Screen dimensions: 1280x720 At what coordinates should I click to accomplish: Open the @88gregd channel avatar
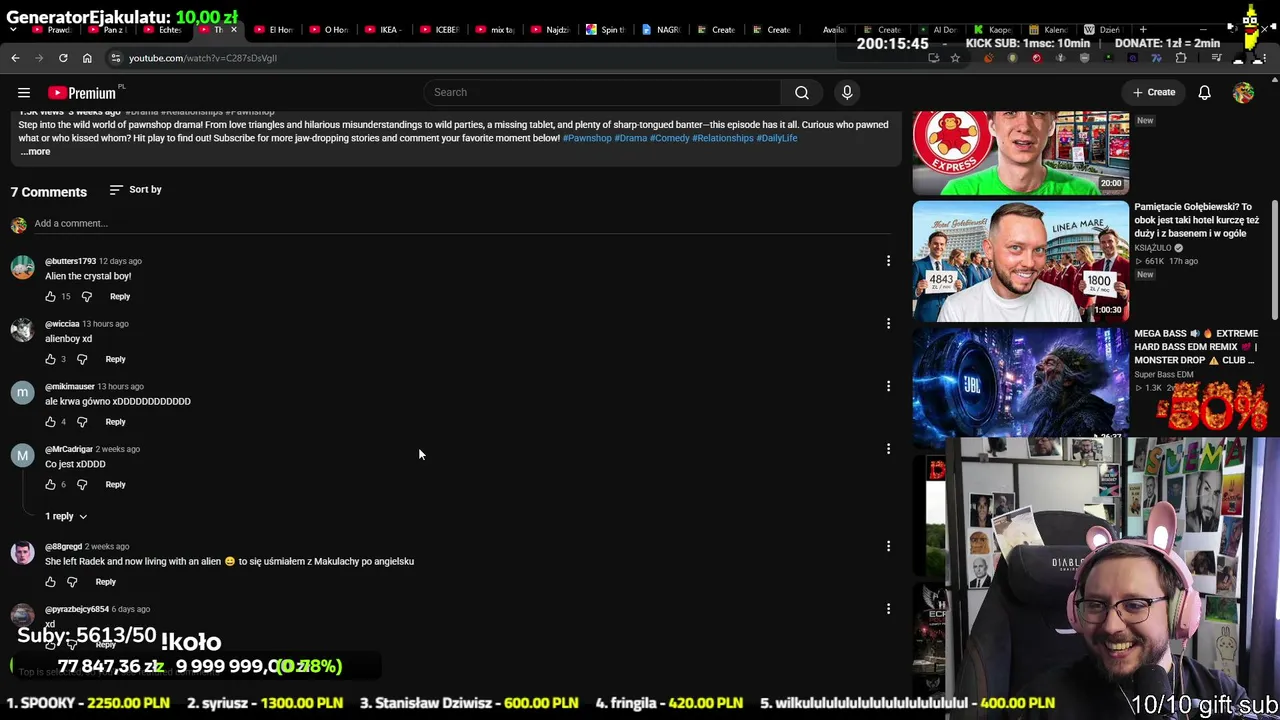(22, 554)
